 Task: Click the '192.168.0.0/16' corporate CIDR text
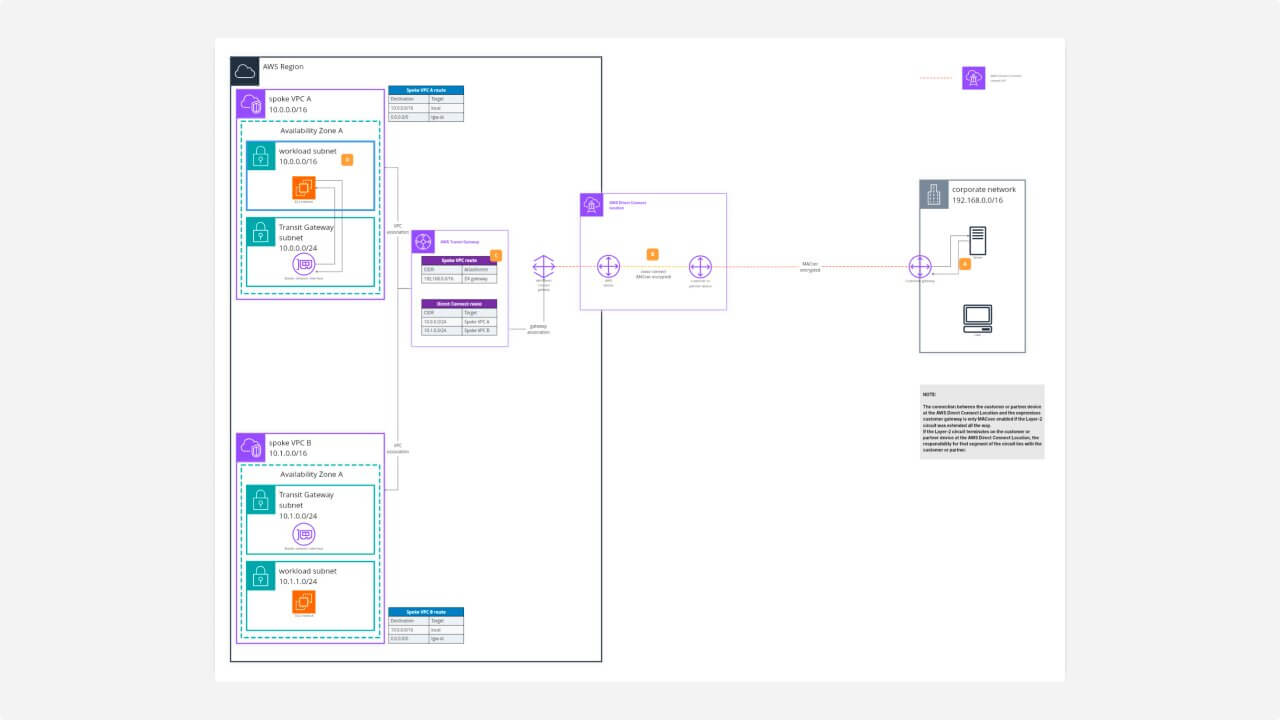pyautogui.click(x=977, y=200)
